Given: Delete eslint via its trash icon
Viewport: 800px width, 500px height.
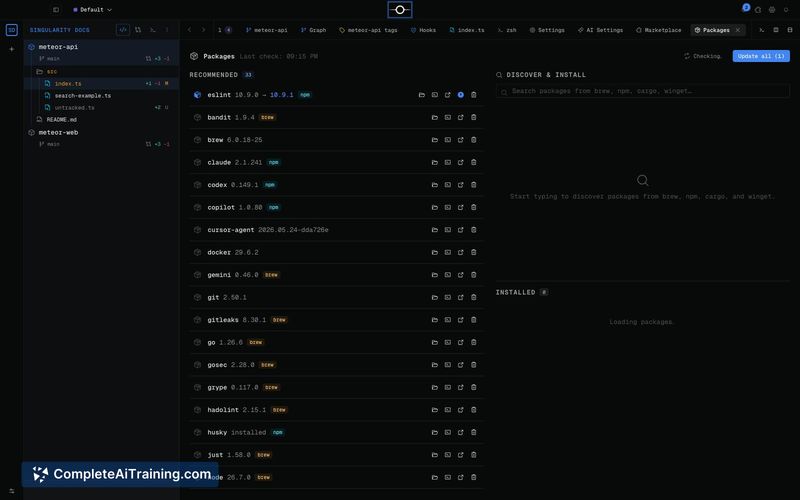Looking at the screenshot, I should click(x=473, y=95).
